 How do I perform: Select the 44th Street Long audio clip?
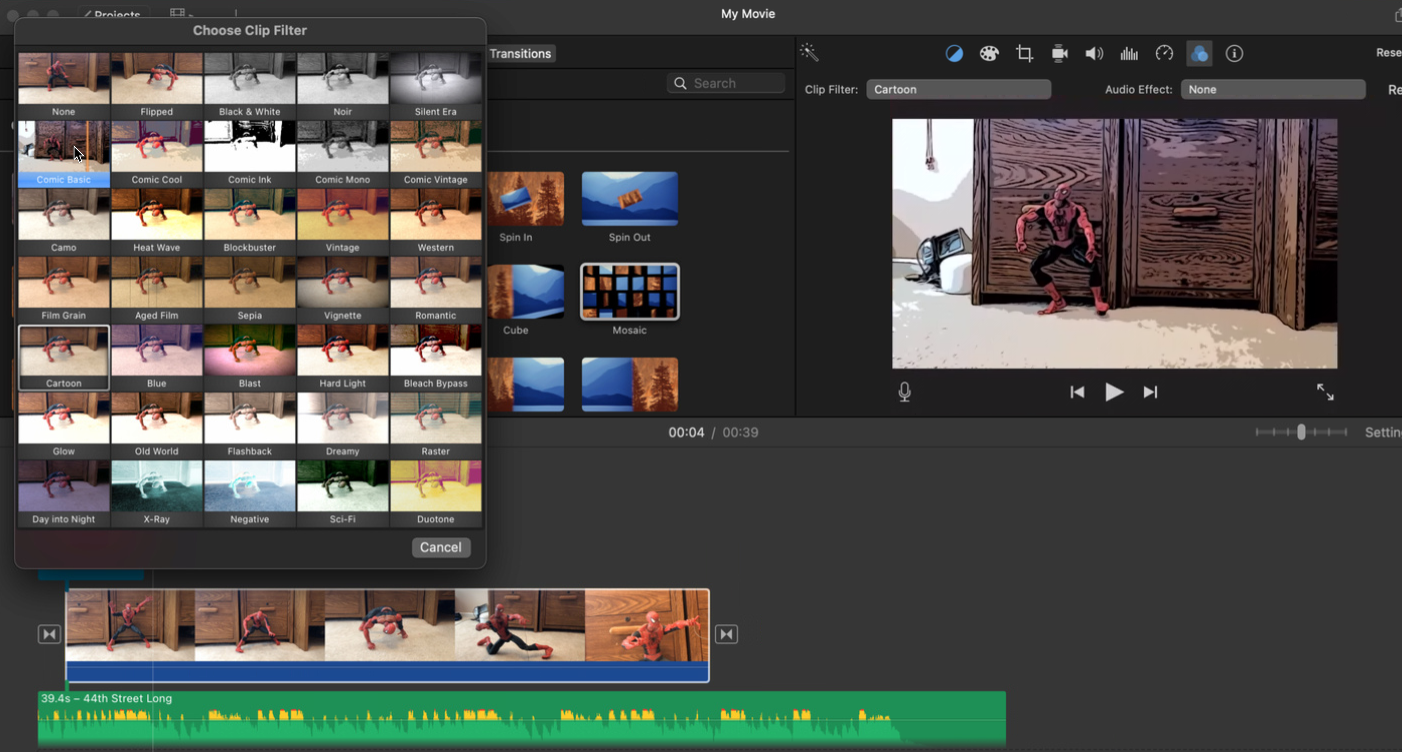(x=522, y=719)
